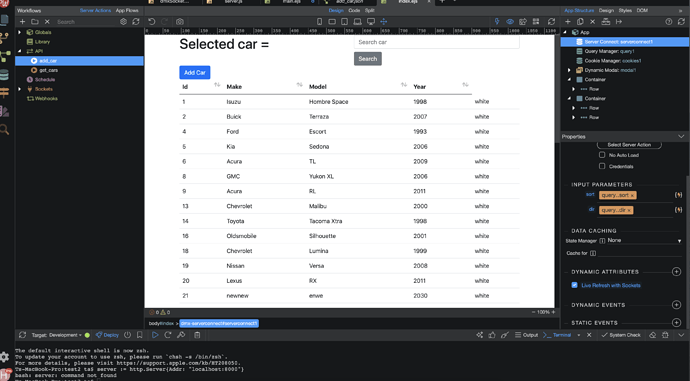Clear terminal with the trash icon

197,335
